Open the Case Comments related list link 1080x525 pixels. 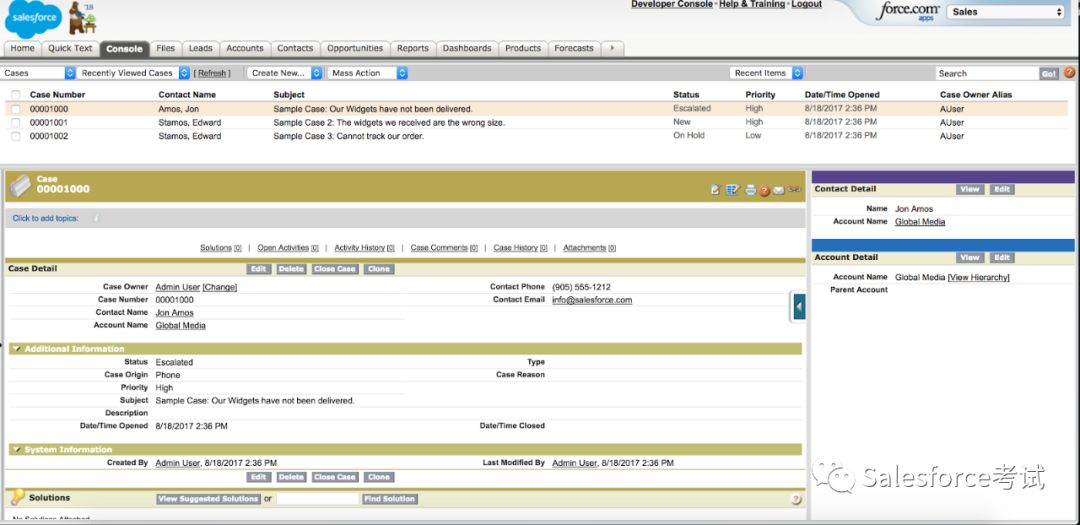pyautogui.click(x=444, y=248)
